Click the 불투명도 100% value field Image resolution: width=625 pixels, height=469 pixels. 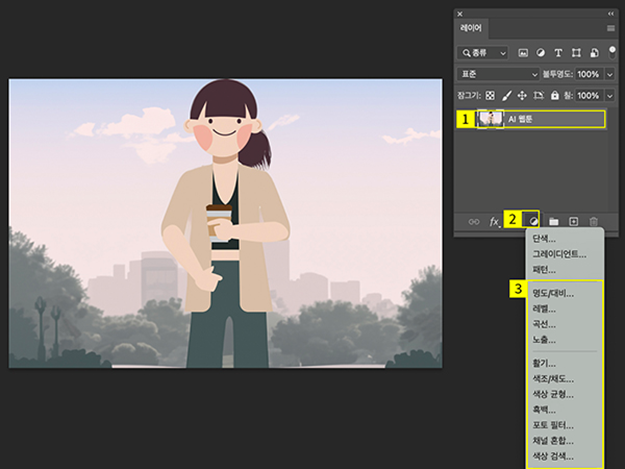point(588,74)
